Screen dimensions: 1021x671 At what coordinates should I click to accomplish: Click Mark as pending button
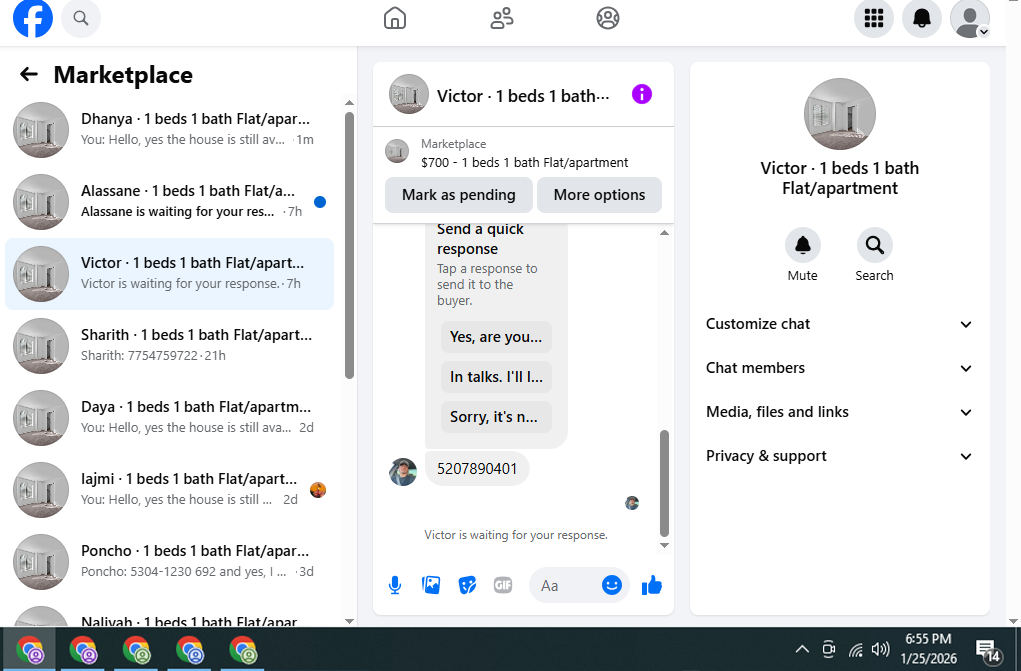click(458, 195)
